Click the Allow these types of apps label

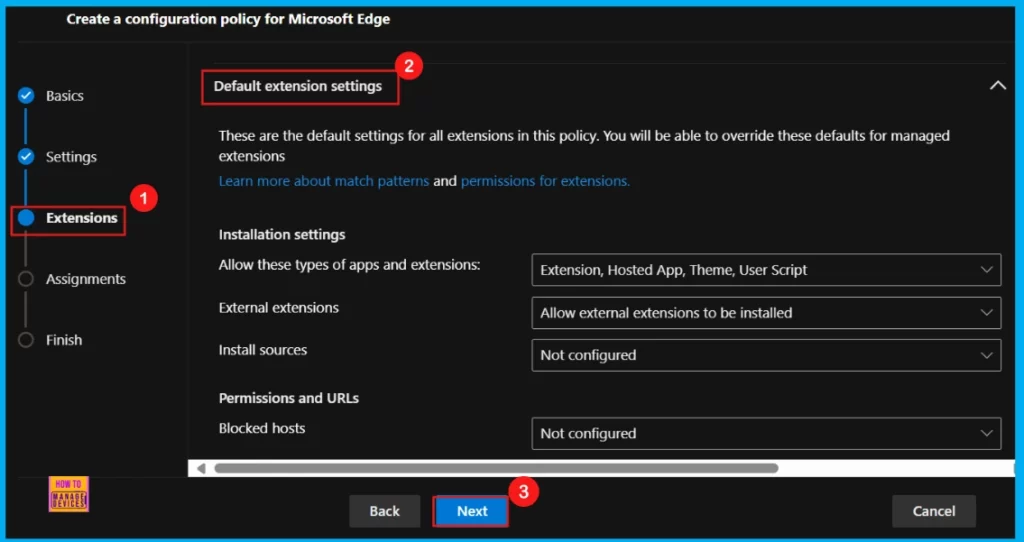pyautogui.click(x=349, y=265)
